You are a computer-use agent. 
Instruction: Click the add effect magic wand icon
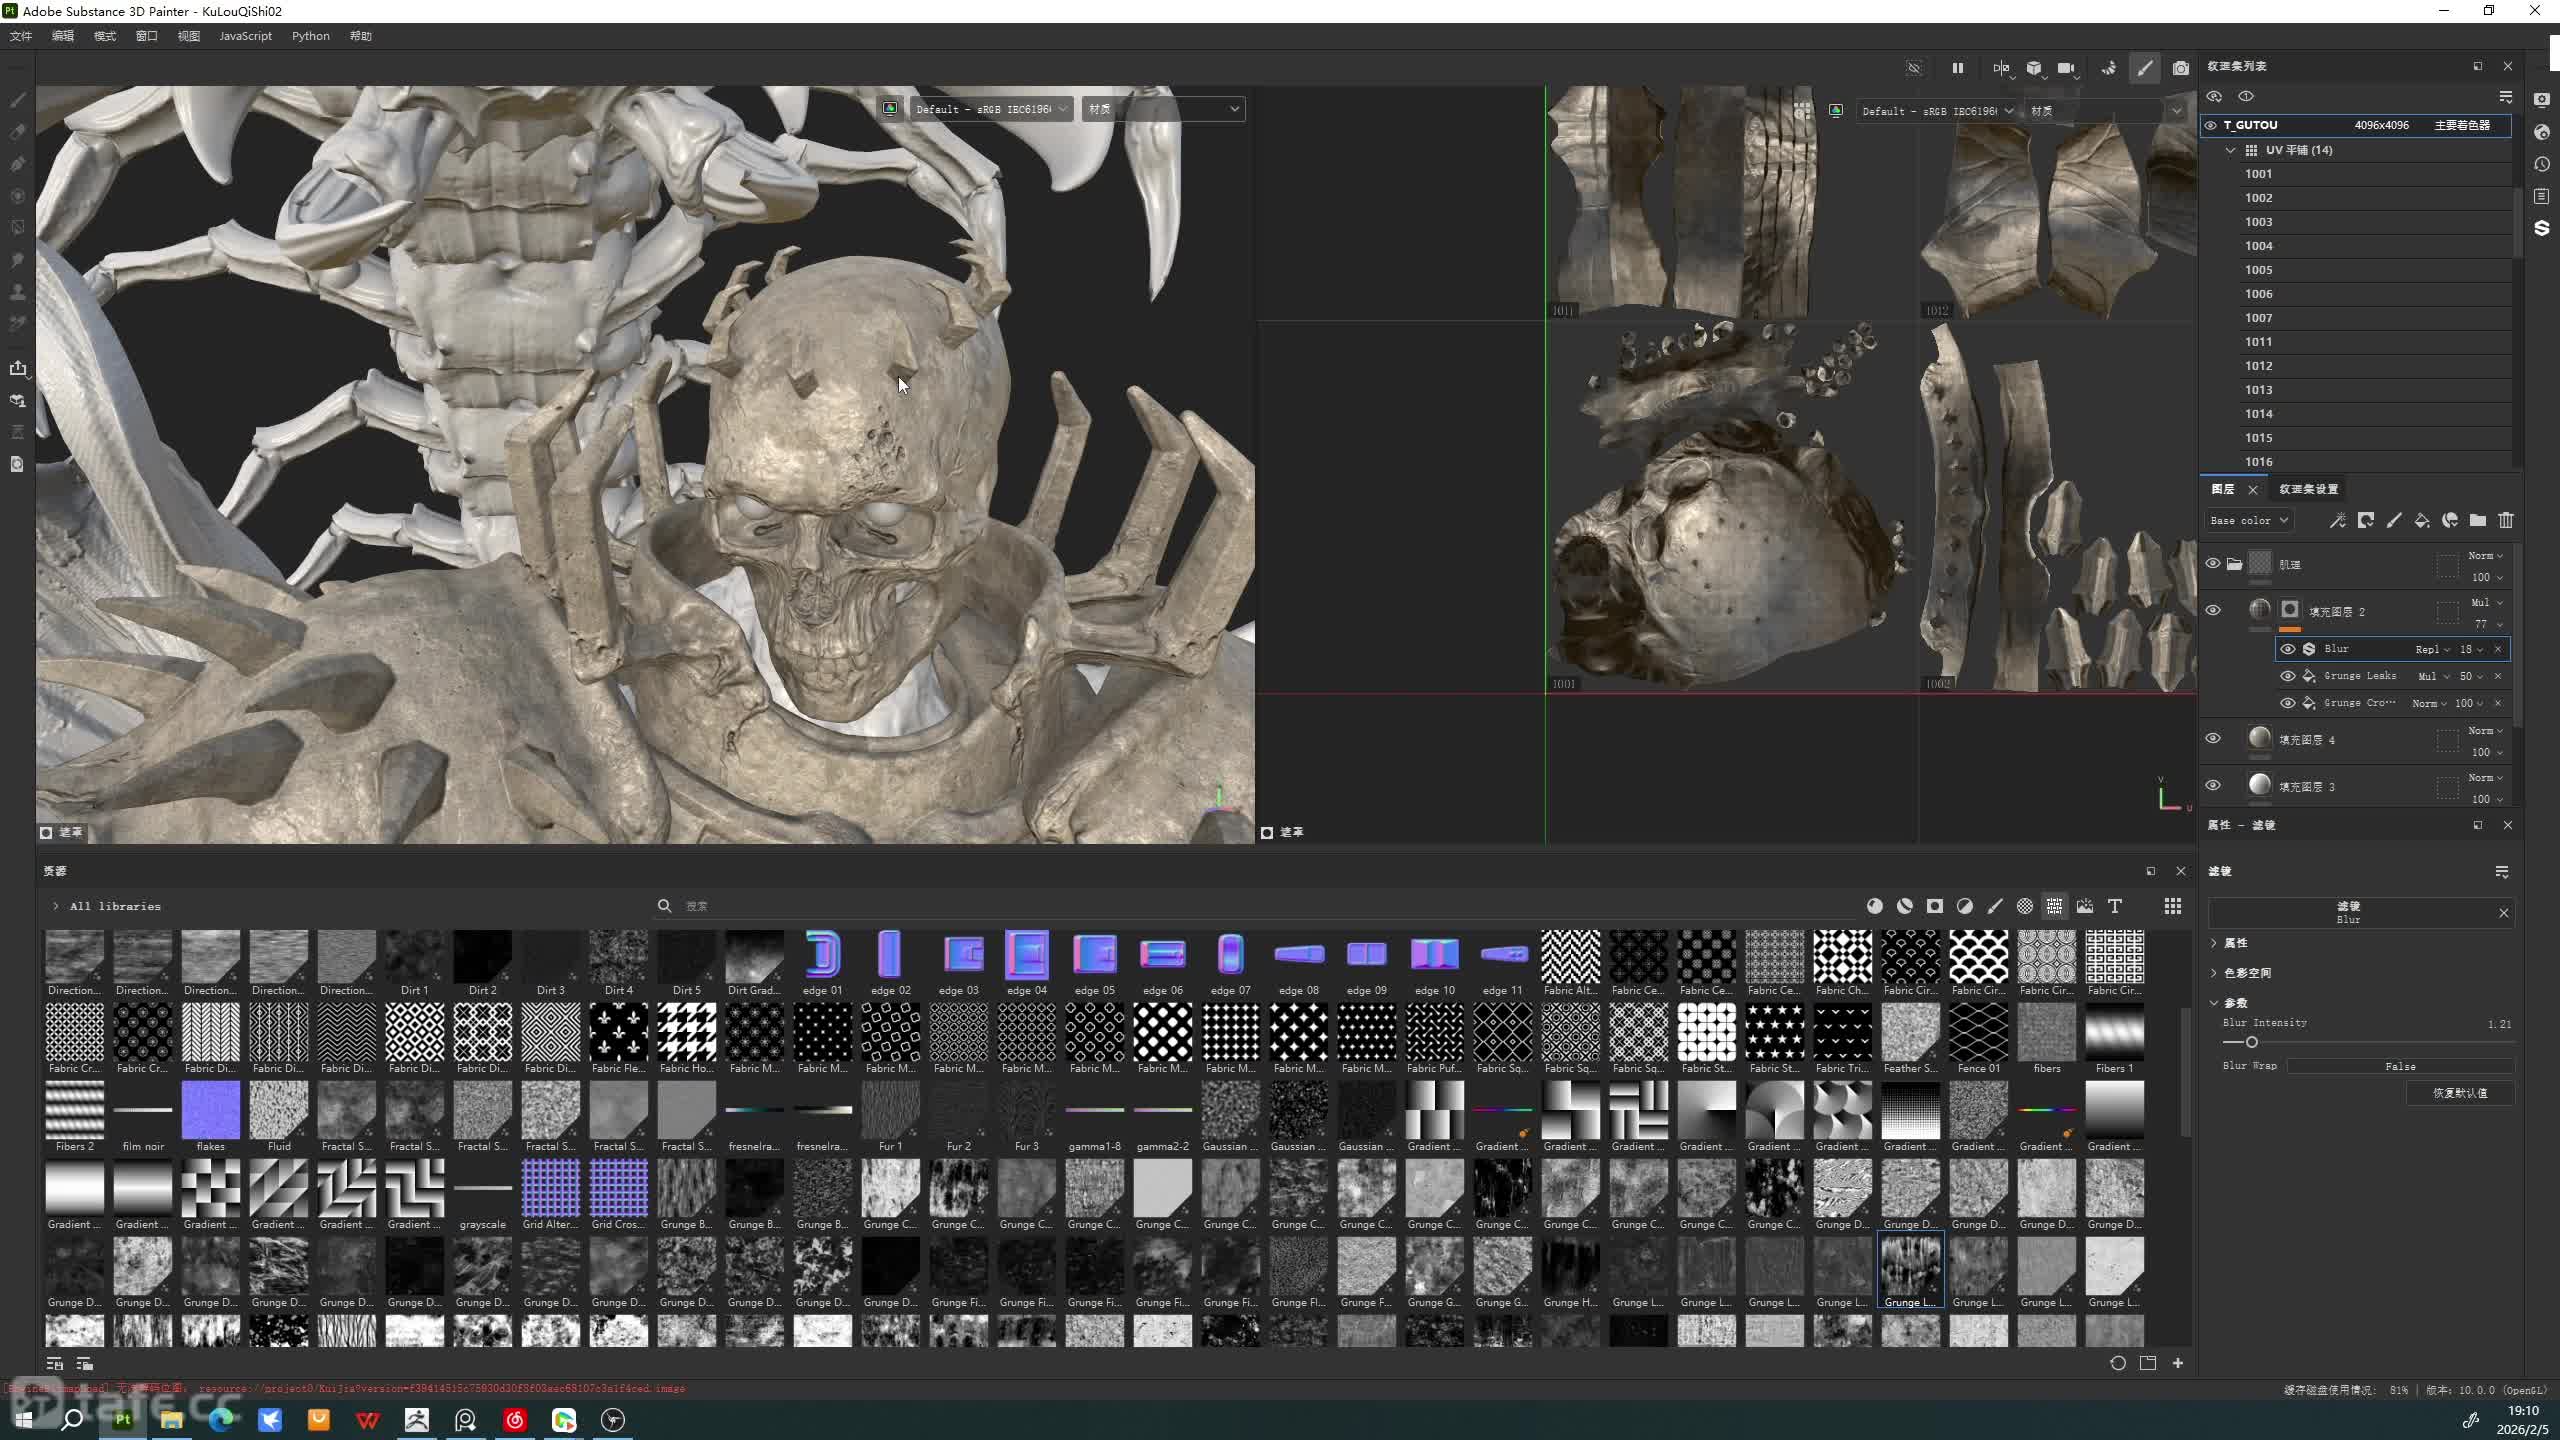tap(2337, 520)
